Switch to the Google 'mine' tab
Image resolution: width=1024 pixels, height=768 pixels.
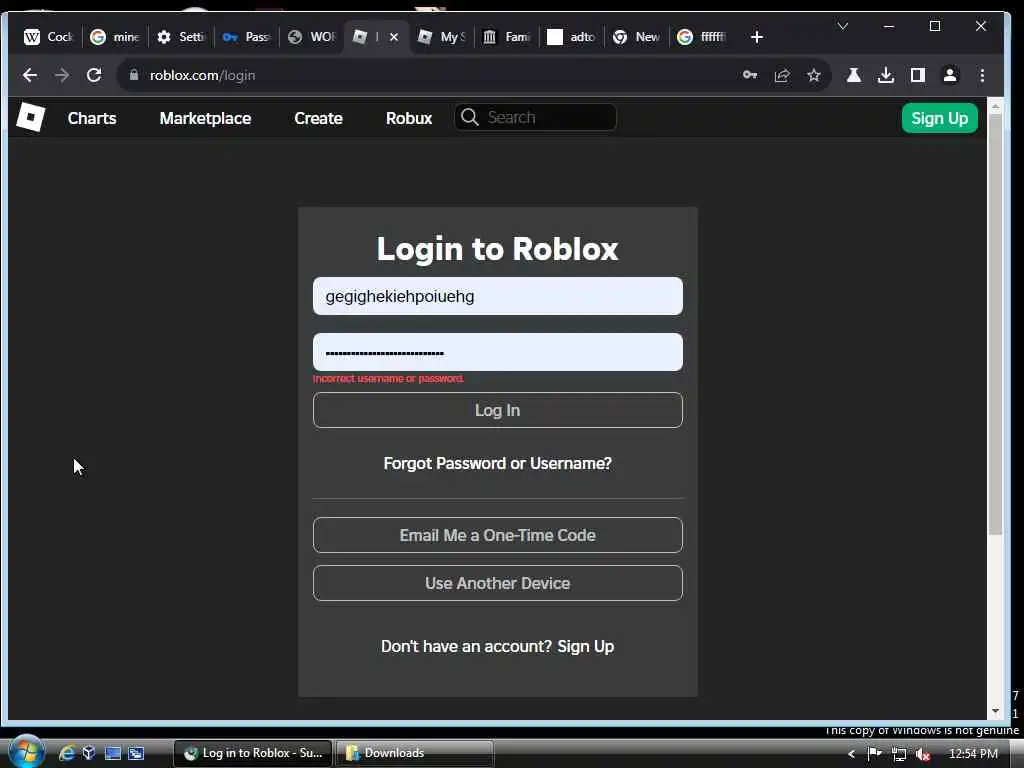[x=115, y=37]
